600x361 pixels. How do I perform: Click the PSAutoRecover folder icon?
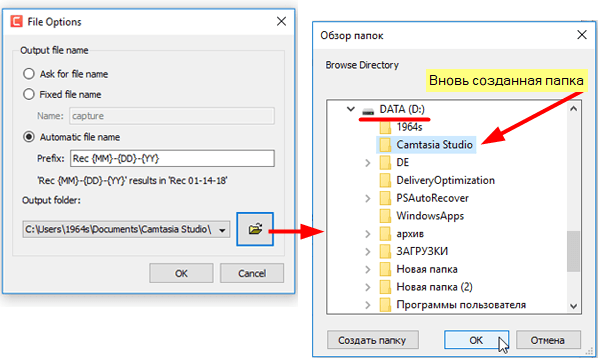pos(385,198)
